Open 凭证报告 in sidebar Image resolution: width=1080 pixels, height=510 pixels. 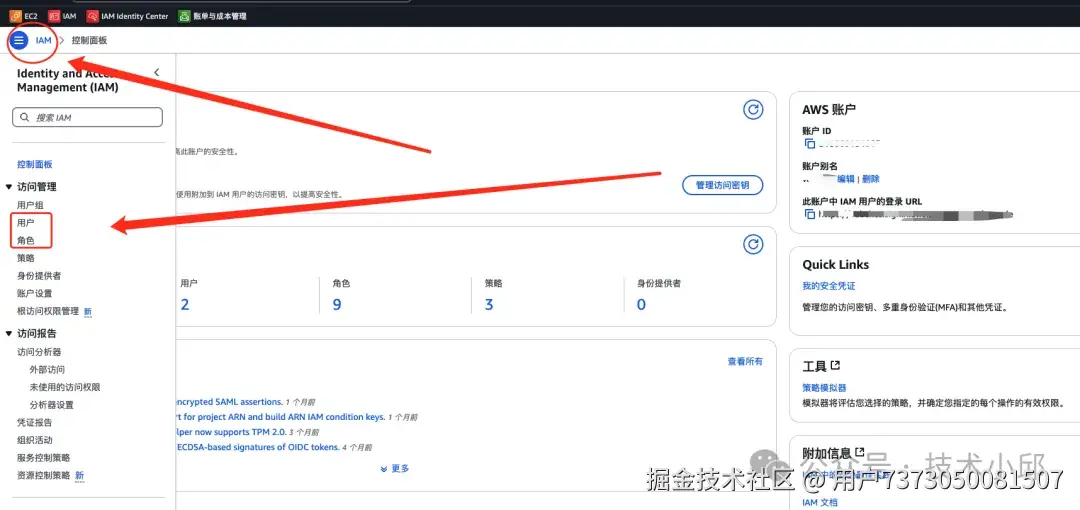(34, 422)
